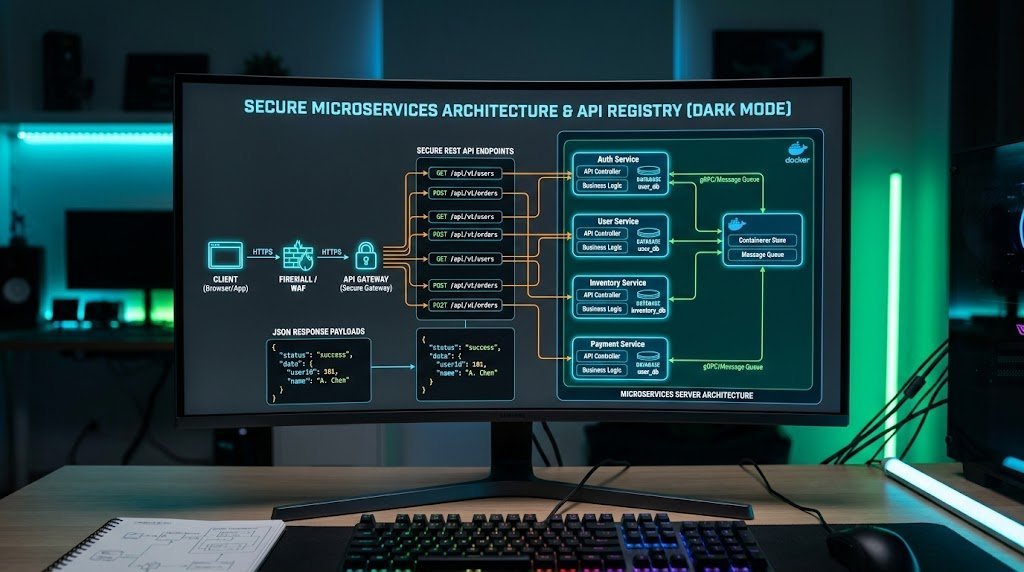Select the Payment Service heading
Viewport: 1024px width, 572px height.
click(x=618, y=344)
